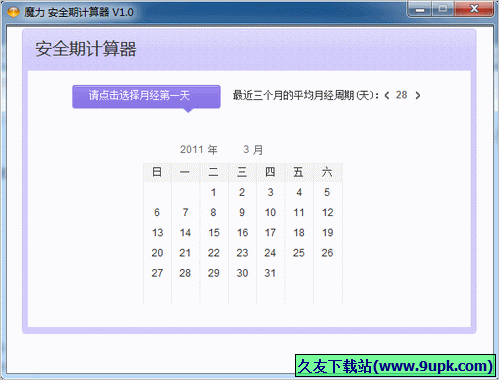This screenshot has height=380, width=499.
Task: Choose calendar date 24
Action: (270, 253)
